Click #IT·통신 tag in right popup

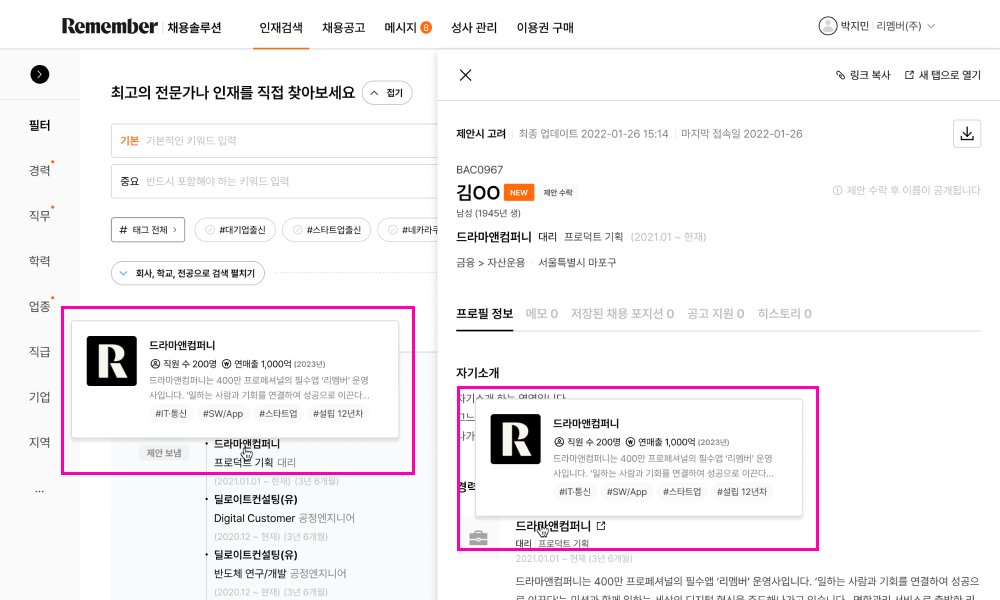(575, 492)
